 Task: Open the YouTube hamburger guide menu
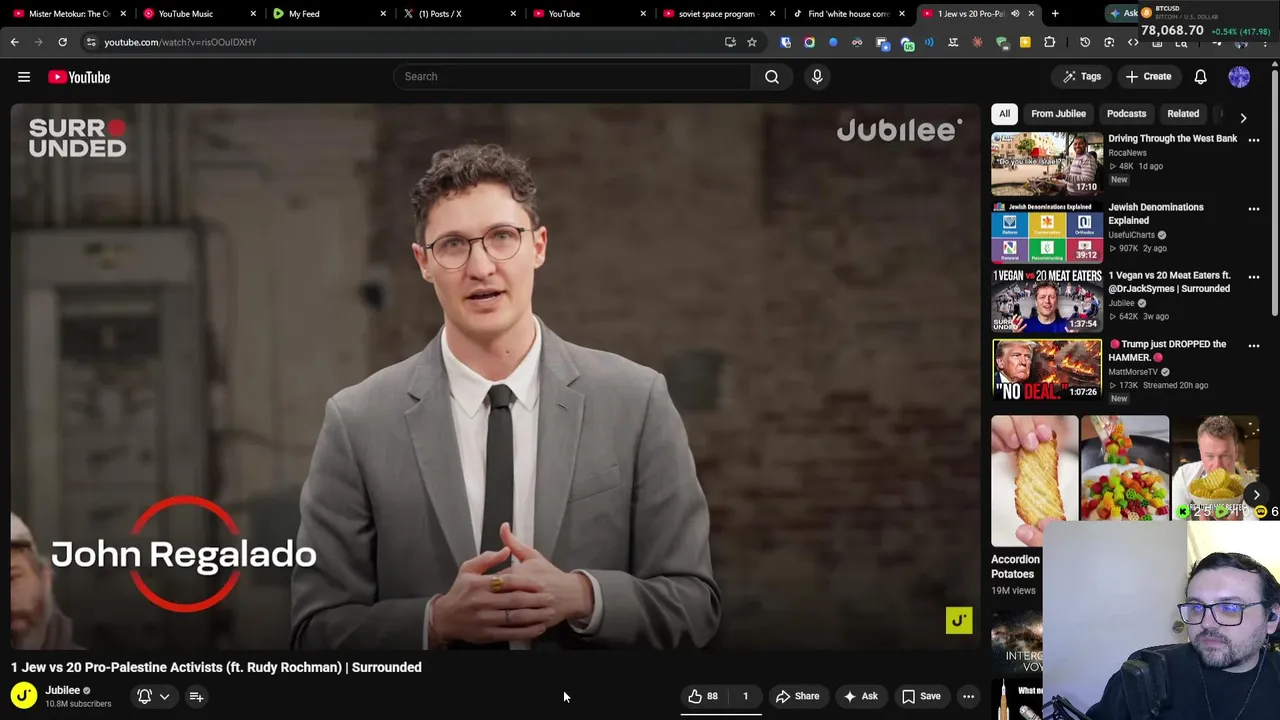(x=24, y=77)
